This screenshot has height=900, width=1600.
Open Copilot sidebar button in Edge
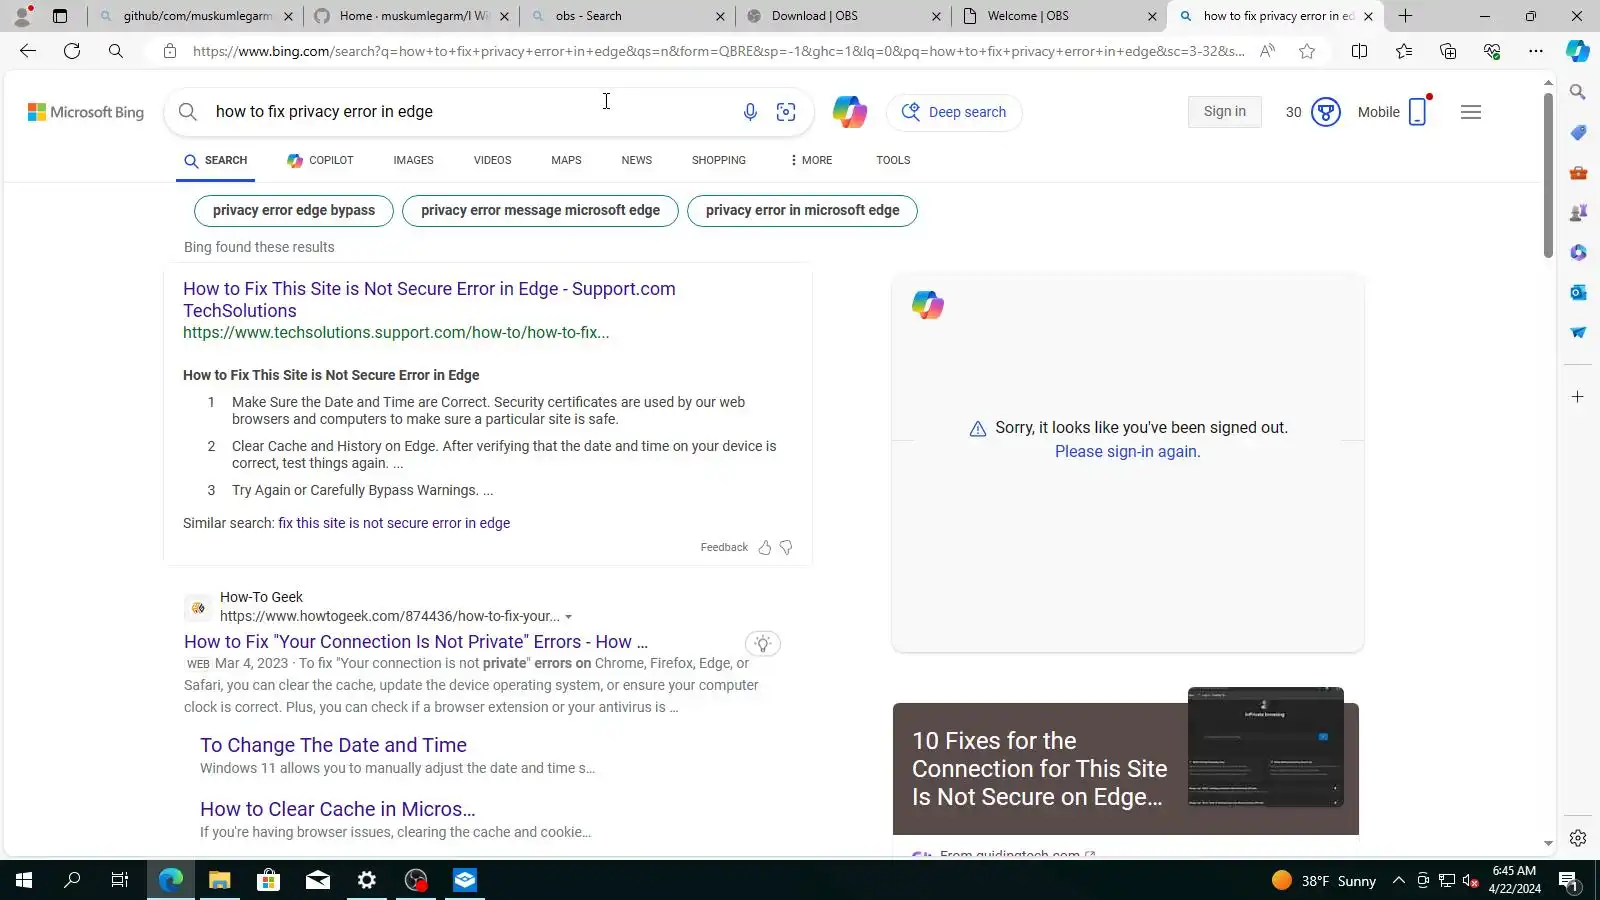click(x=1578, y=51)
